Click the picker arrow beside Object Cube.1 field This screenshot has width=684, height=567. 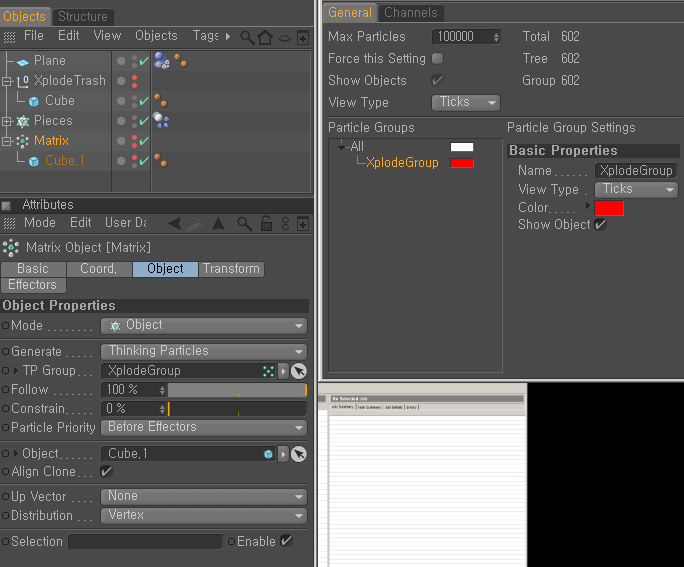(x=299, y=454)
